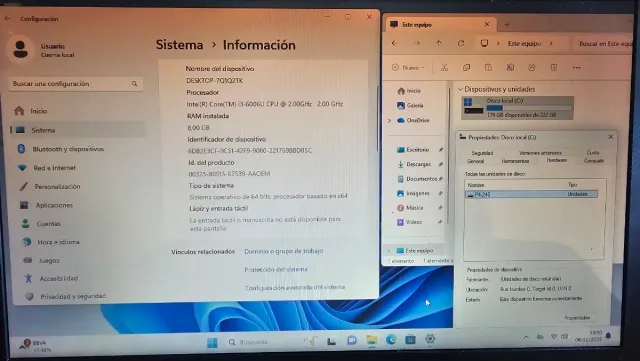640x361 pixels.
Task: Expand the Este equipo tree node
Action: [x=389, y=251]
